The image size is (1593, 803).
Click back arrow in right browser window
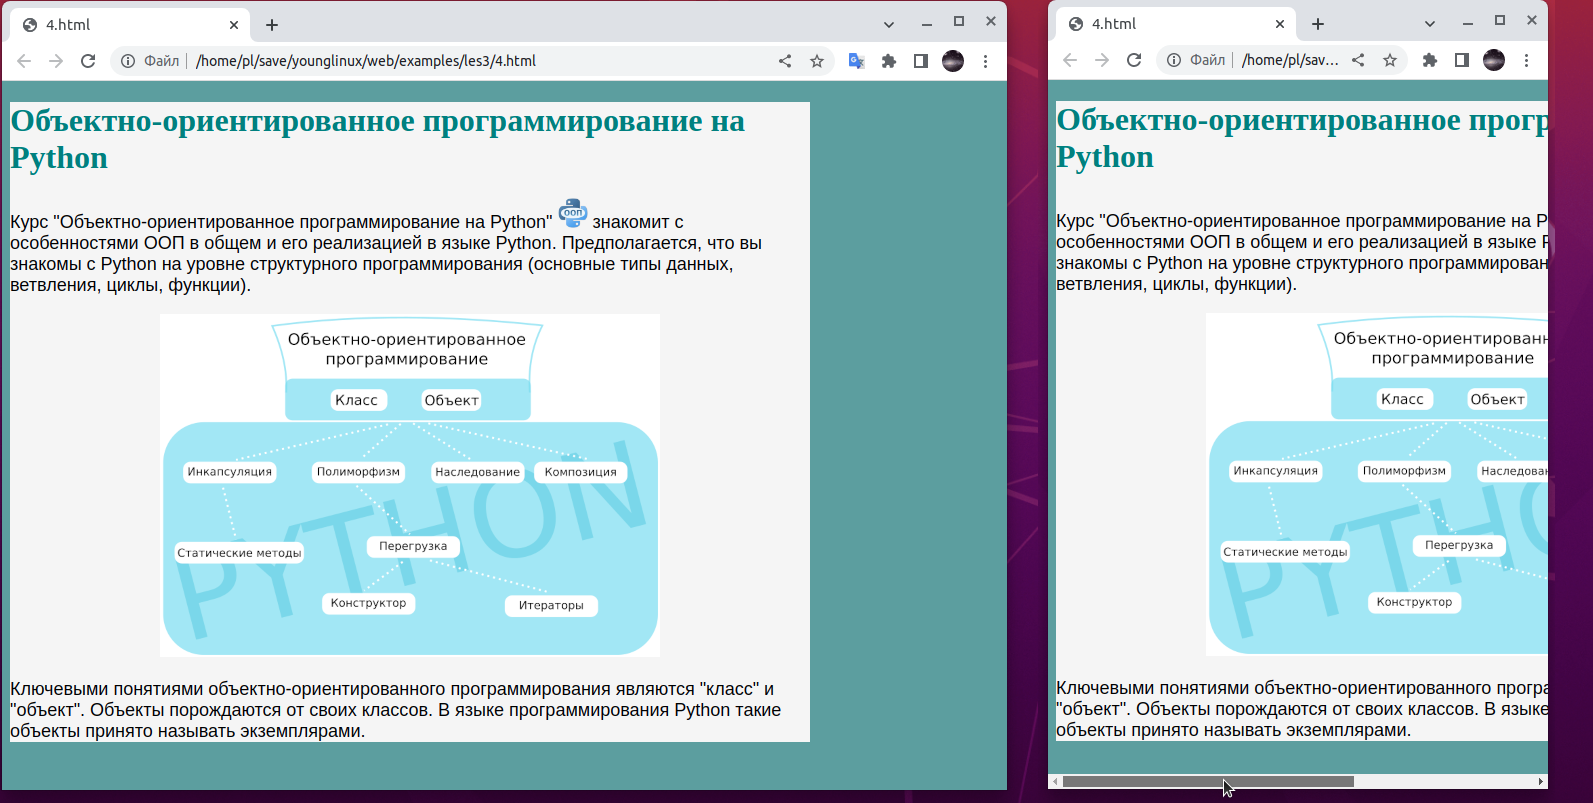click(1070, 60)
